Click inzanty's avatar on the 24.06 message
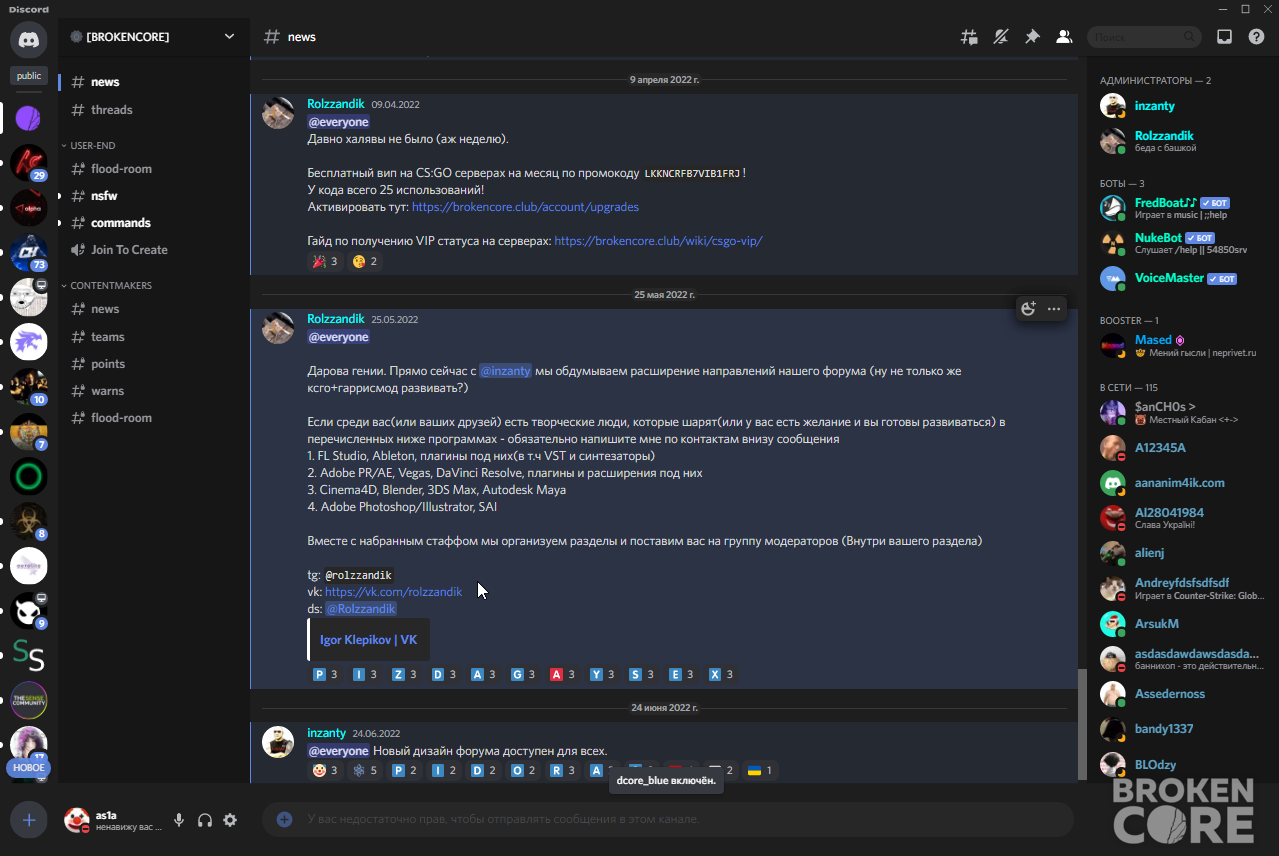 click(278, 742)
